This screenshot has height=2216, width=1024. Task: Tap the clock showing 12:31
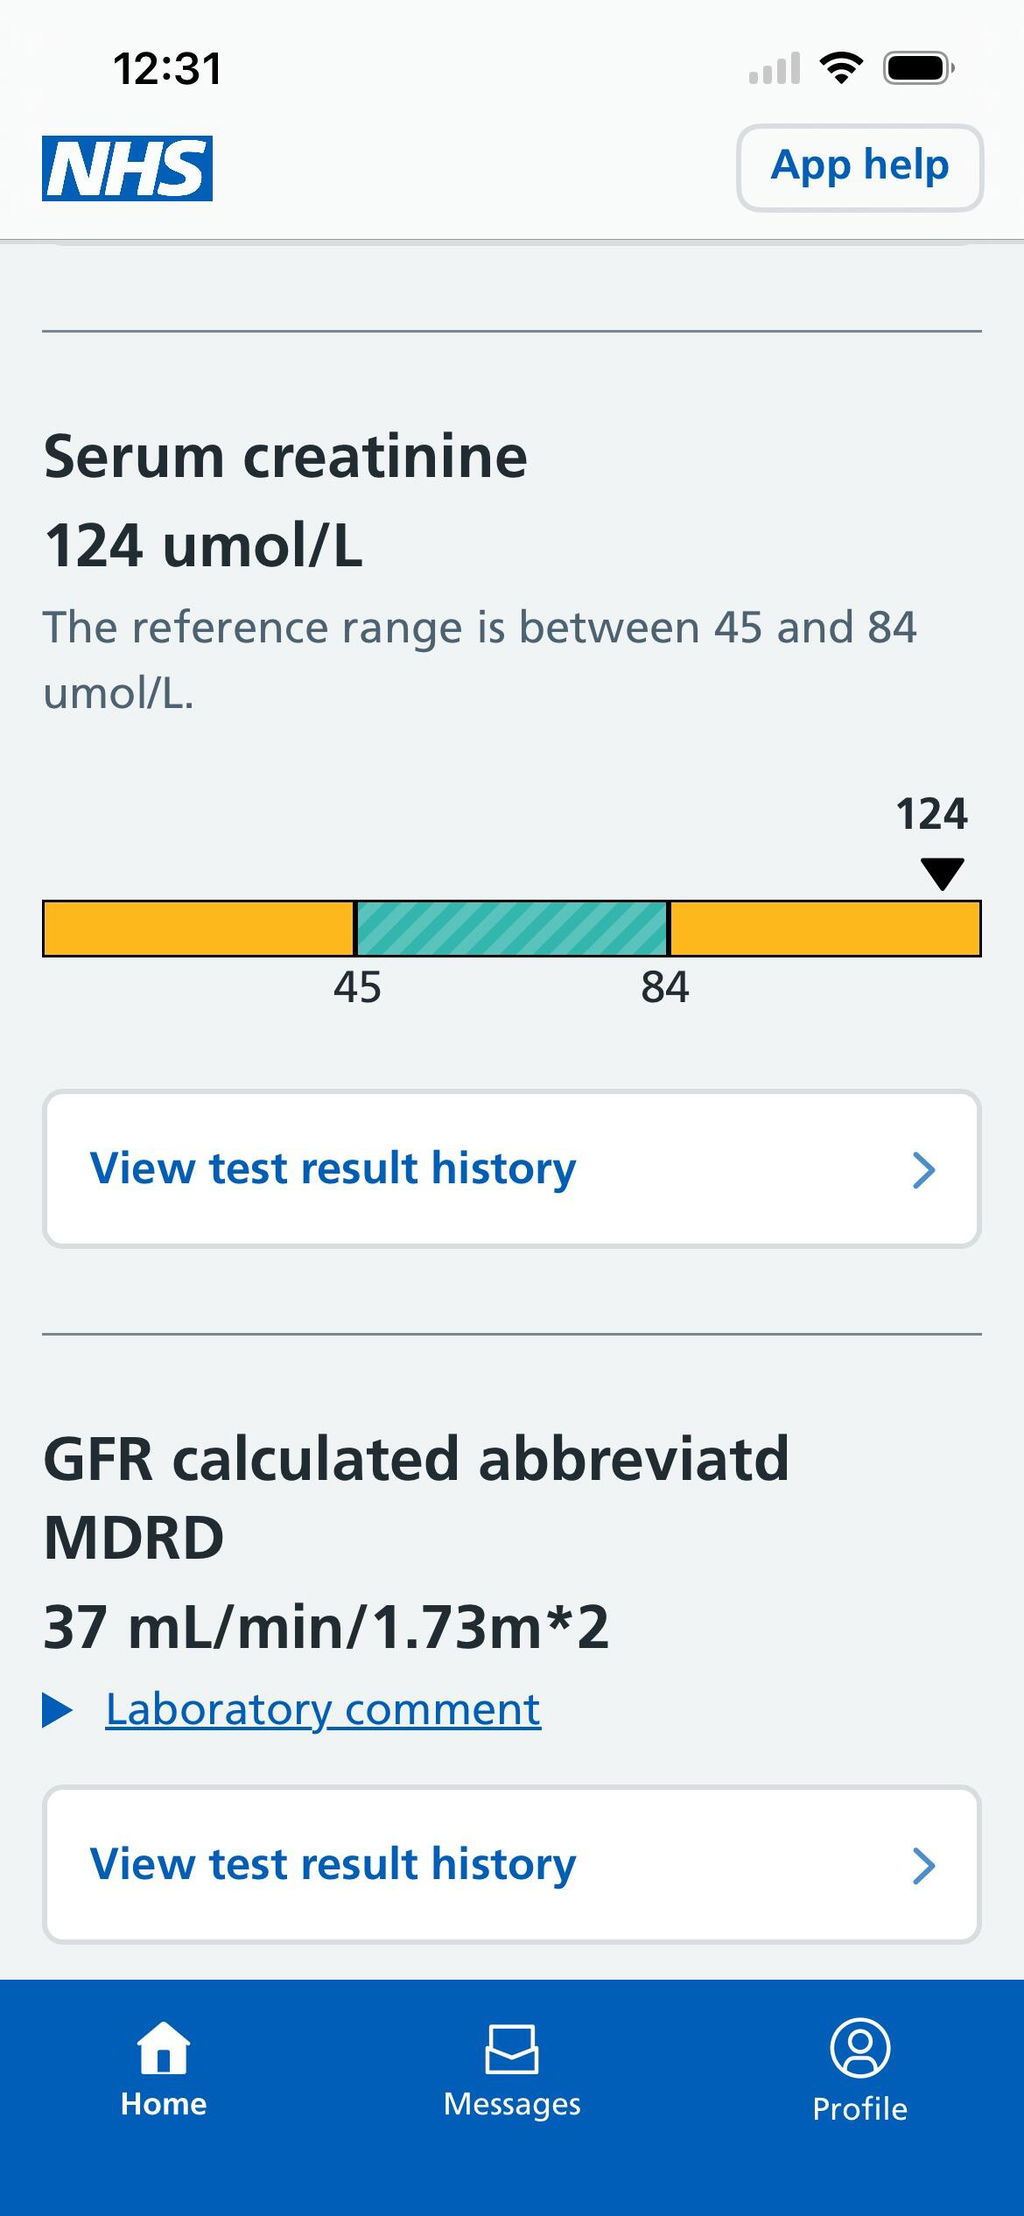point(167,69)
